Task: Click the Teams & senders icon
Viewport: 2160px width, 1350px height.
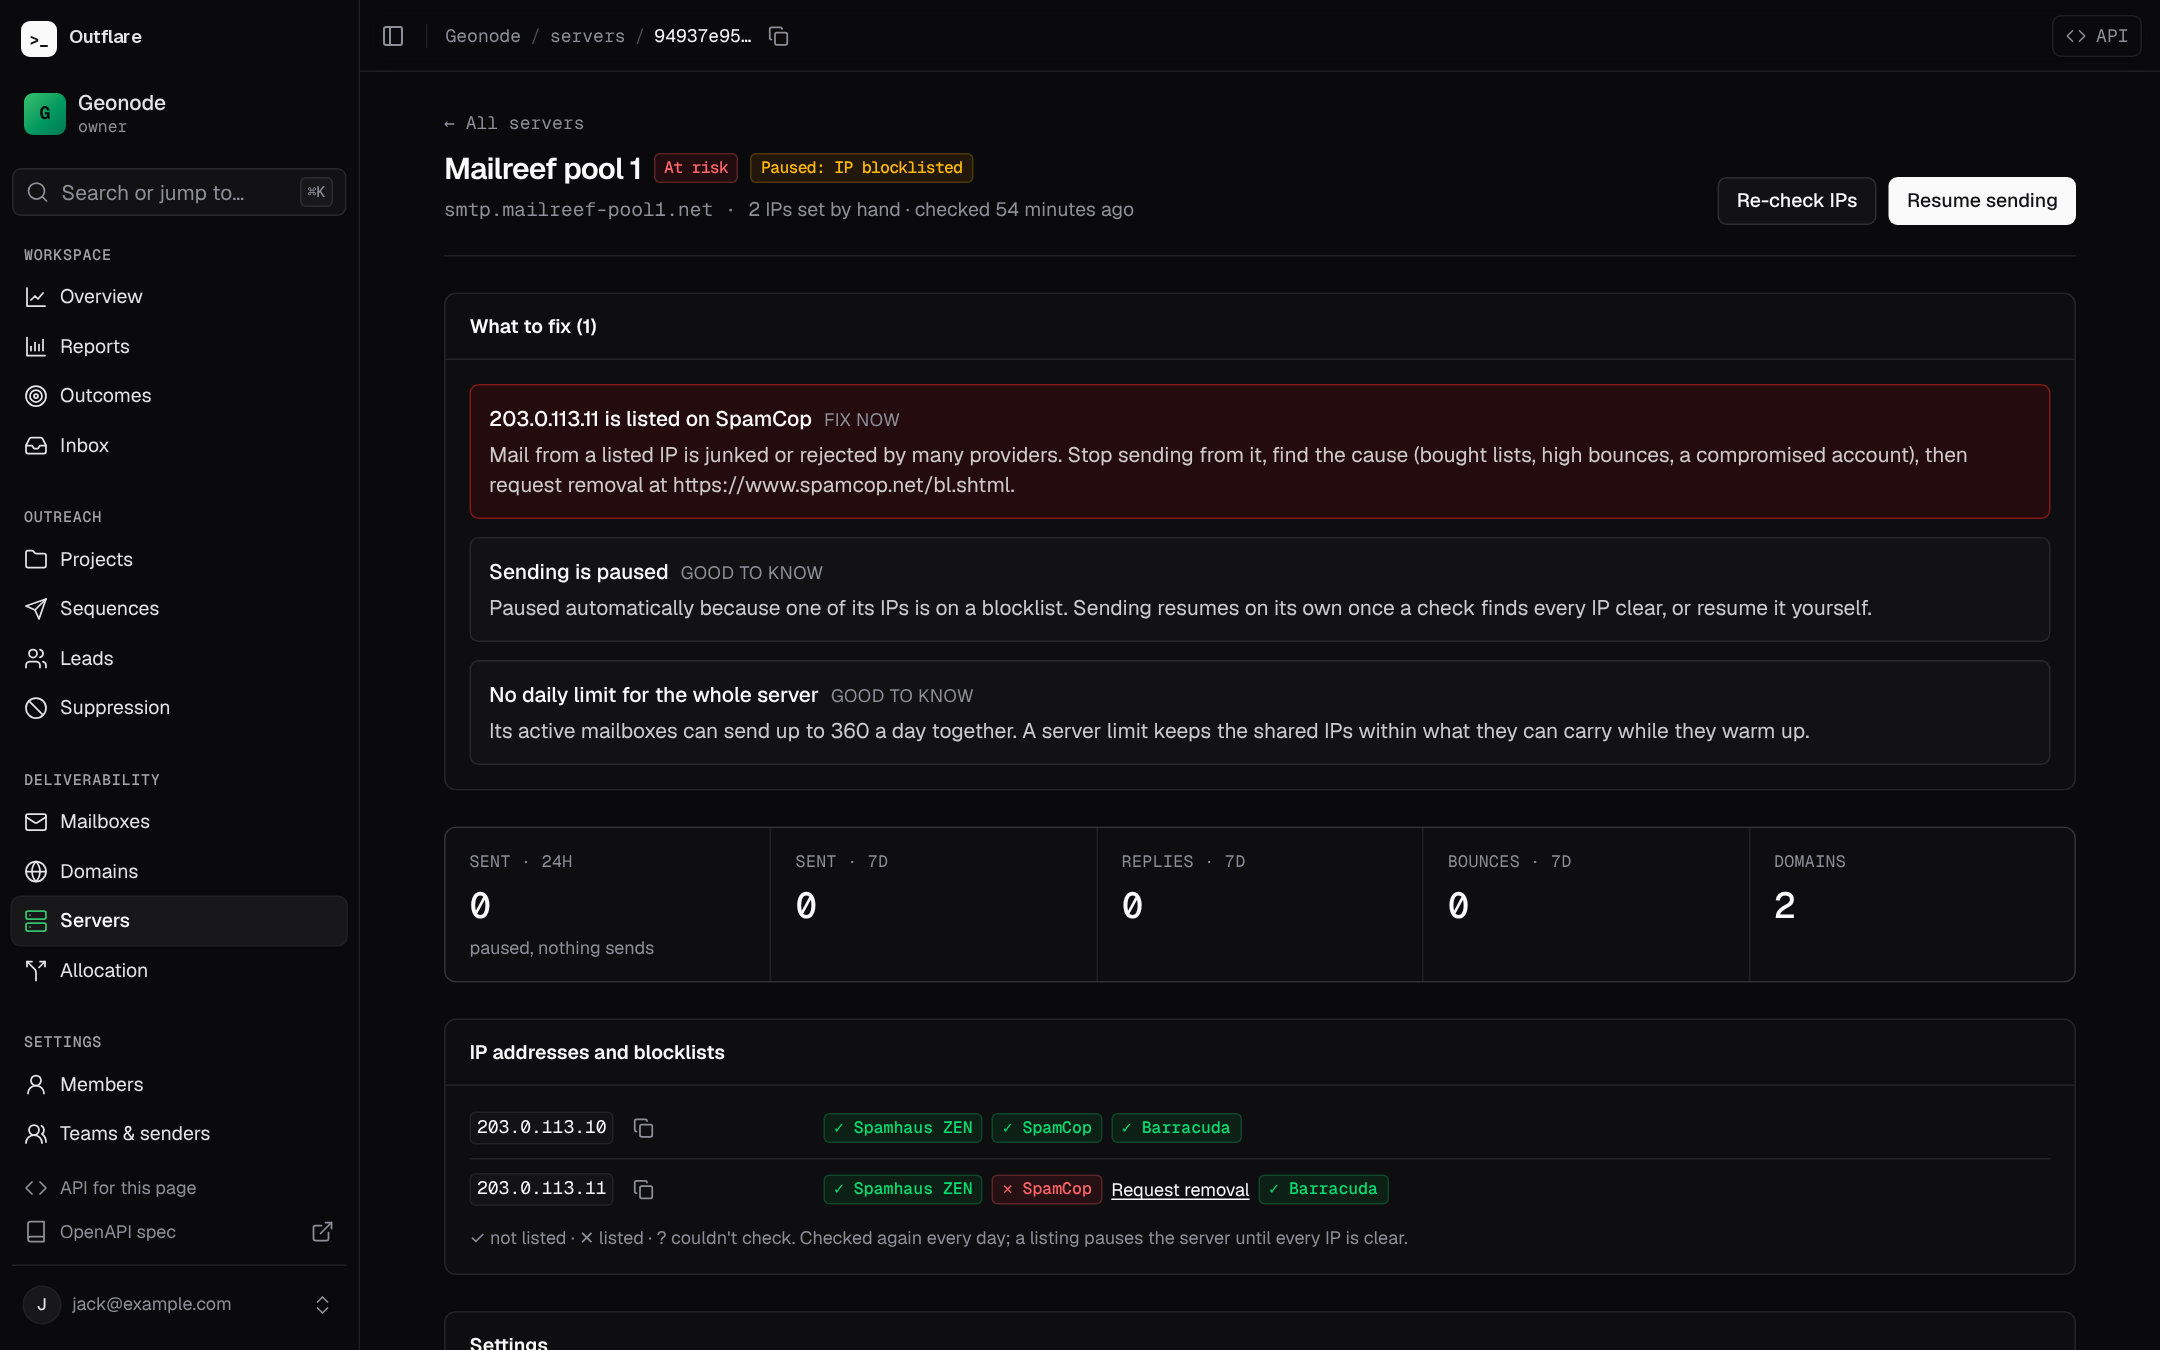Action: pyautogui.click(x=36, y=1134)
